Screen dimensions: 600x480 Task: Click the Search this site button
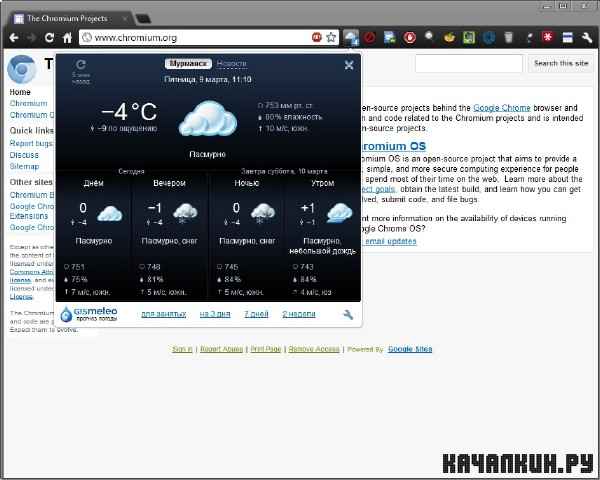pos(561,64)
